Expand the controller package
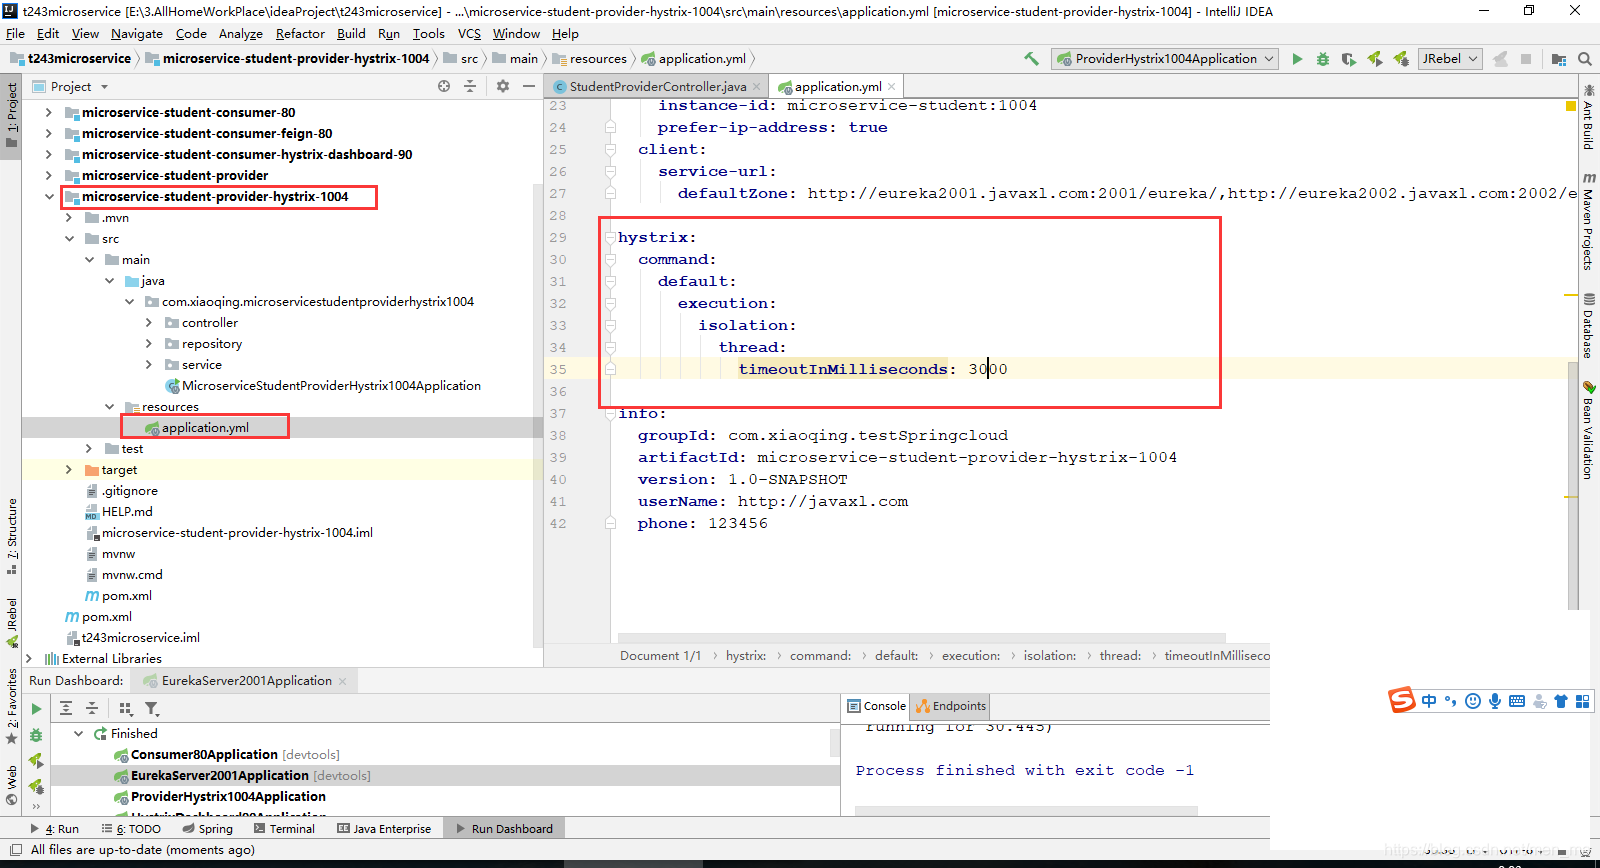The image size is (1600, 868). (x=149, y=323)
